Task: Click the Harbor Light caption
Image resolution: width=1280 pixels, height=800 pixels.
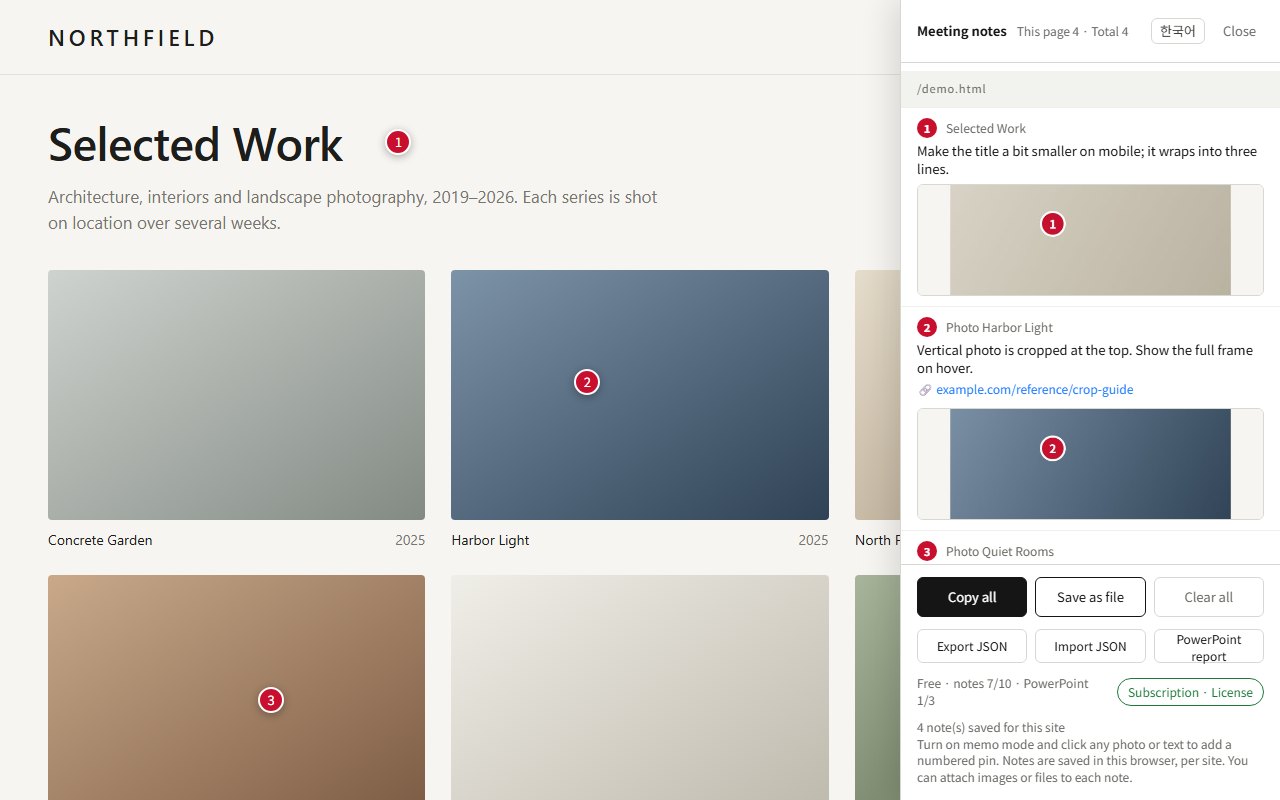Action: 490,540
